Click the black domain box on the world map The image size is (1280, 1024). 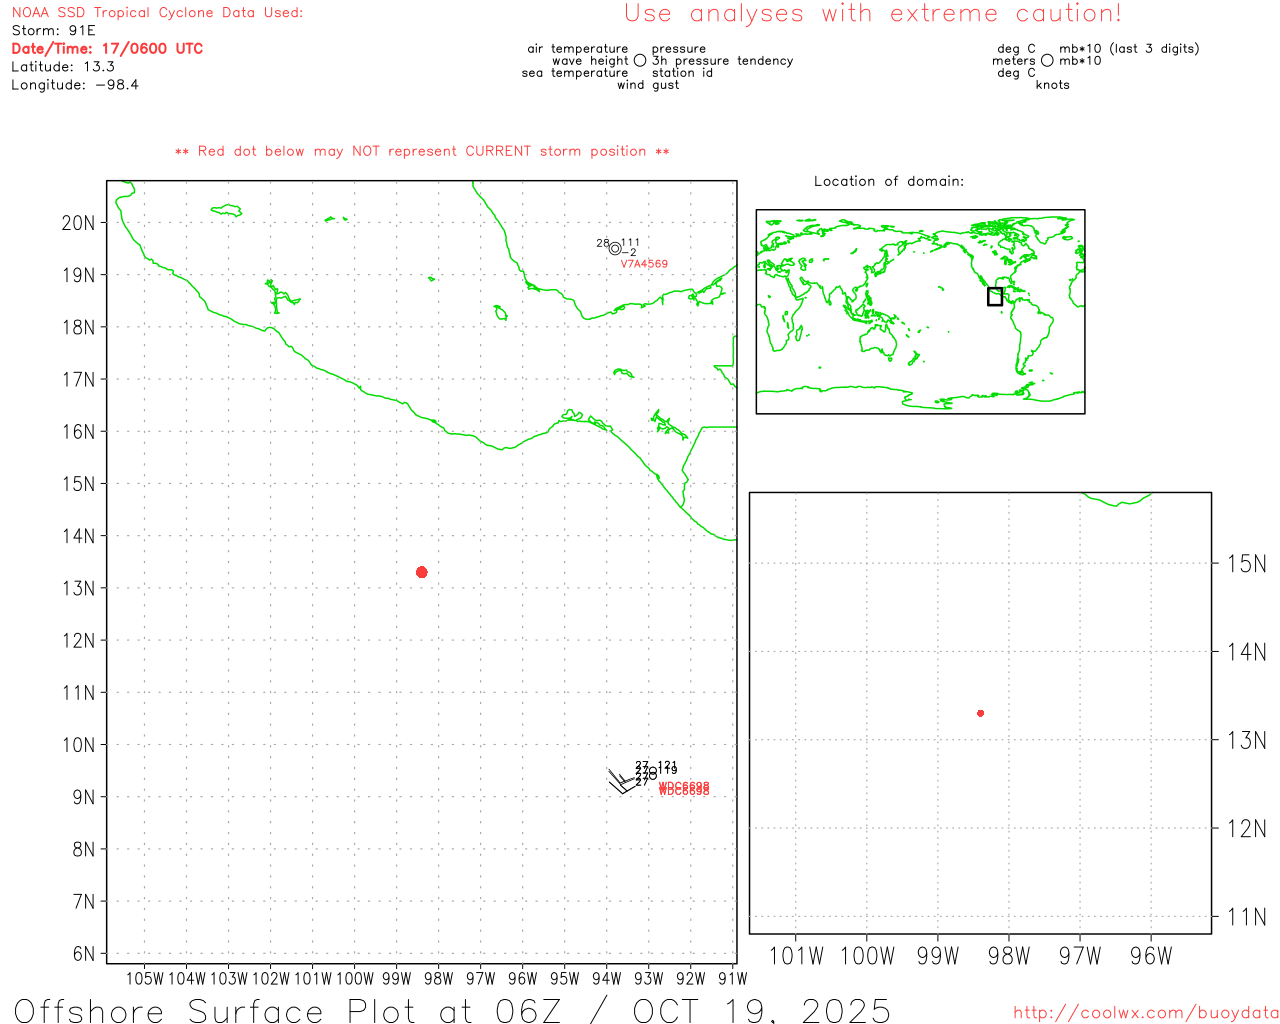(994, 296)
